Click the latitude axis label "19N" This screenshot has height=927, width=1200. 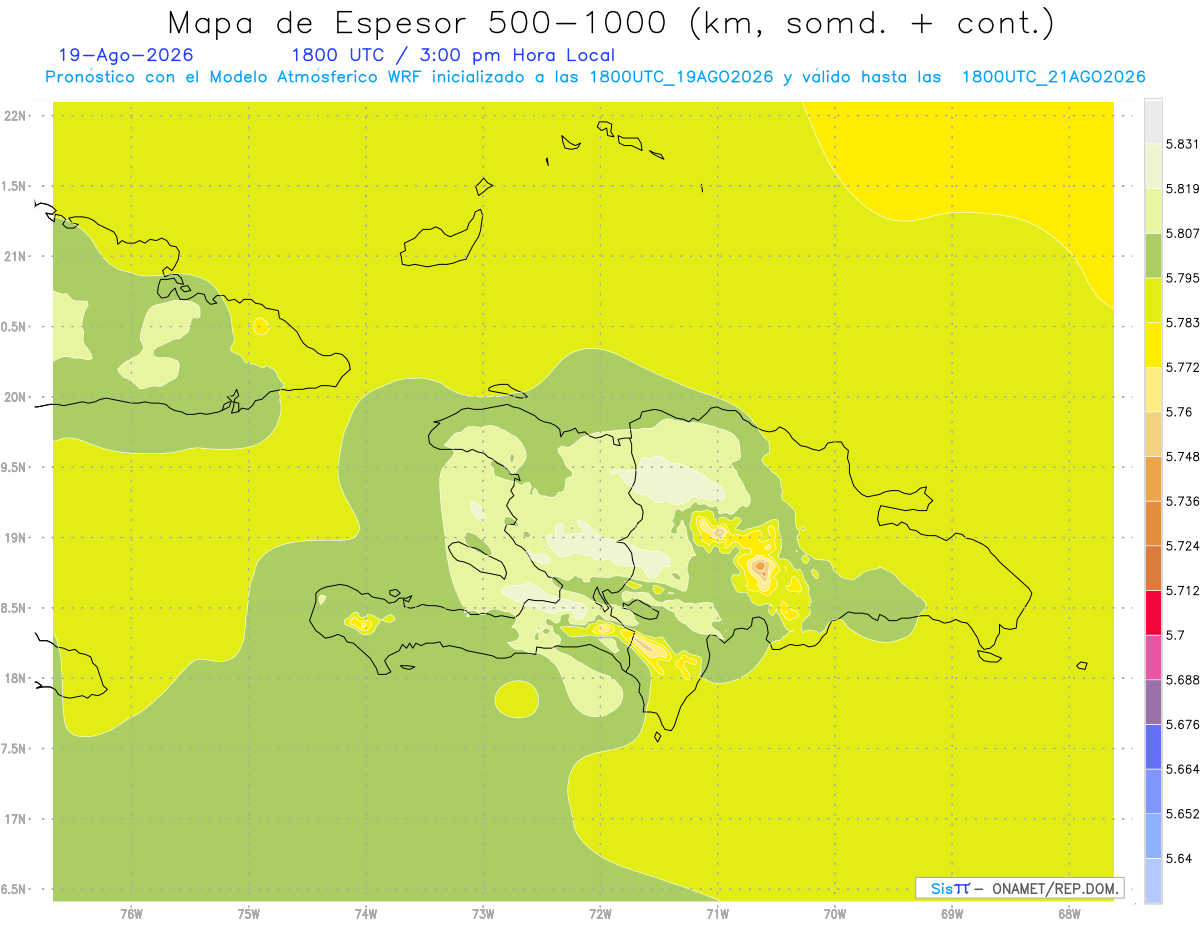click(14, 538)
